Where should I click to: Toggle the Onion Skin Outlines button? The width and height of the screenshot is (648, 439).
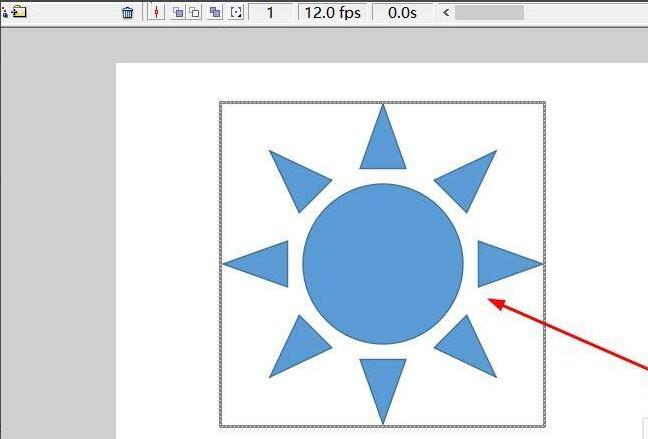point(195,12)
